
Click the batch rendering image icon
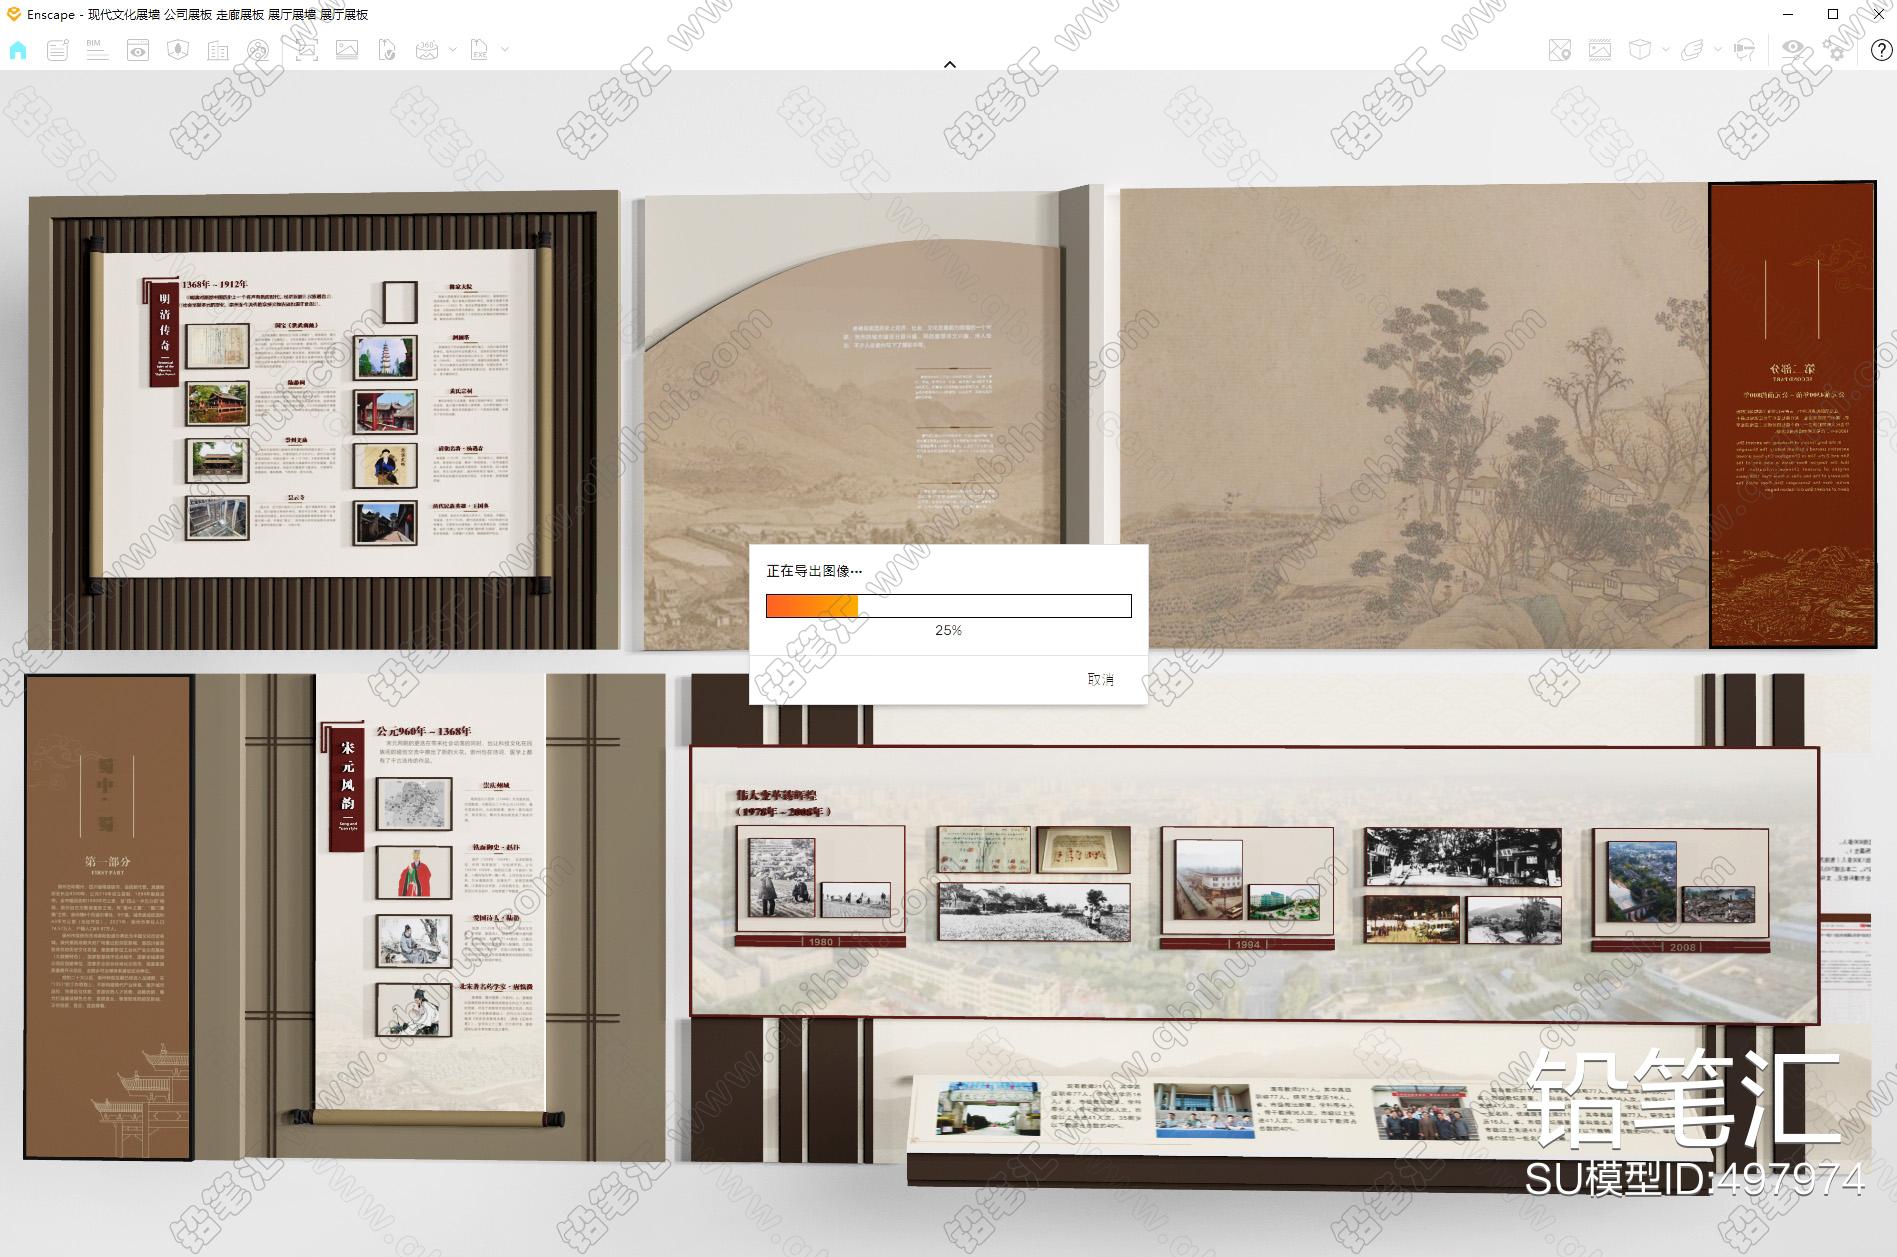coord(347,50)
